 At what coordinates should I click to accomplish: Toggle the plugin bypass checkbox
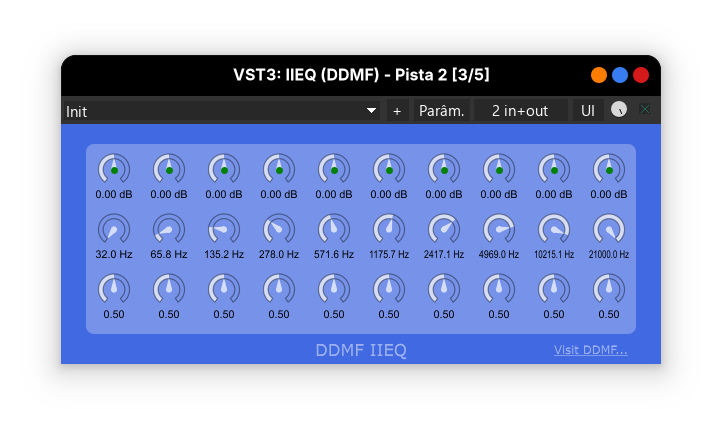tap(645, 110)
